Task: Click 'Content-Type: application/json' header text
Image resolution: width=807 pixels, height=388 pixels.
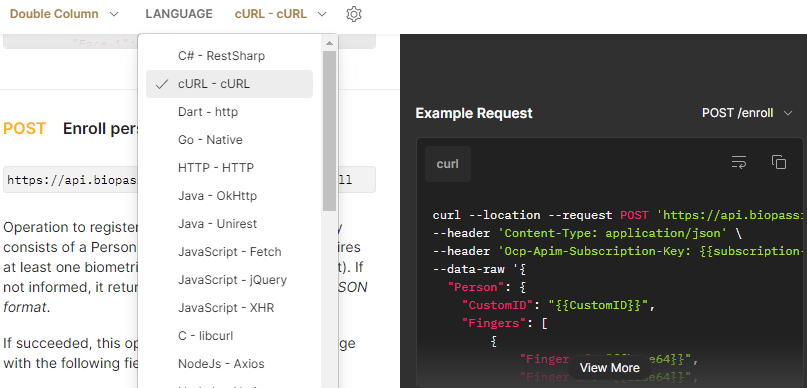Action: [x=613, y=233]
